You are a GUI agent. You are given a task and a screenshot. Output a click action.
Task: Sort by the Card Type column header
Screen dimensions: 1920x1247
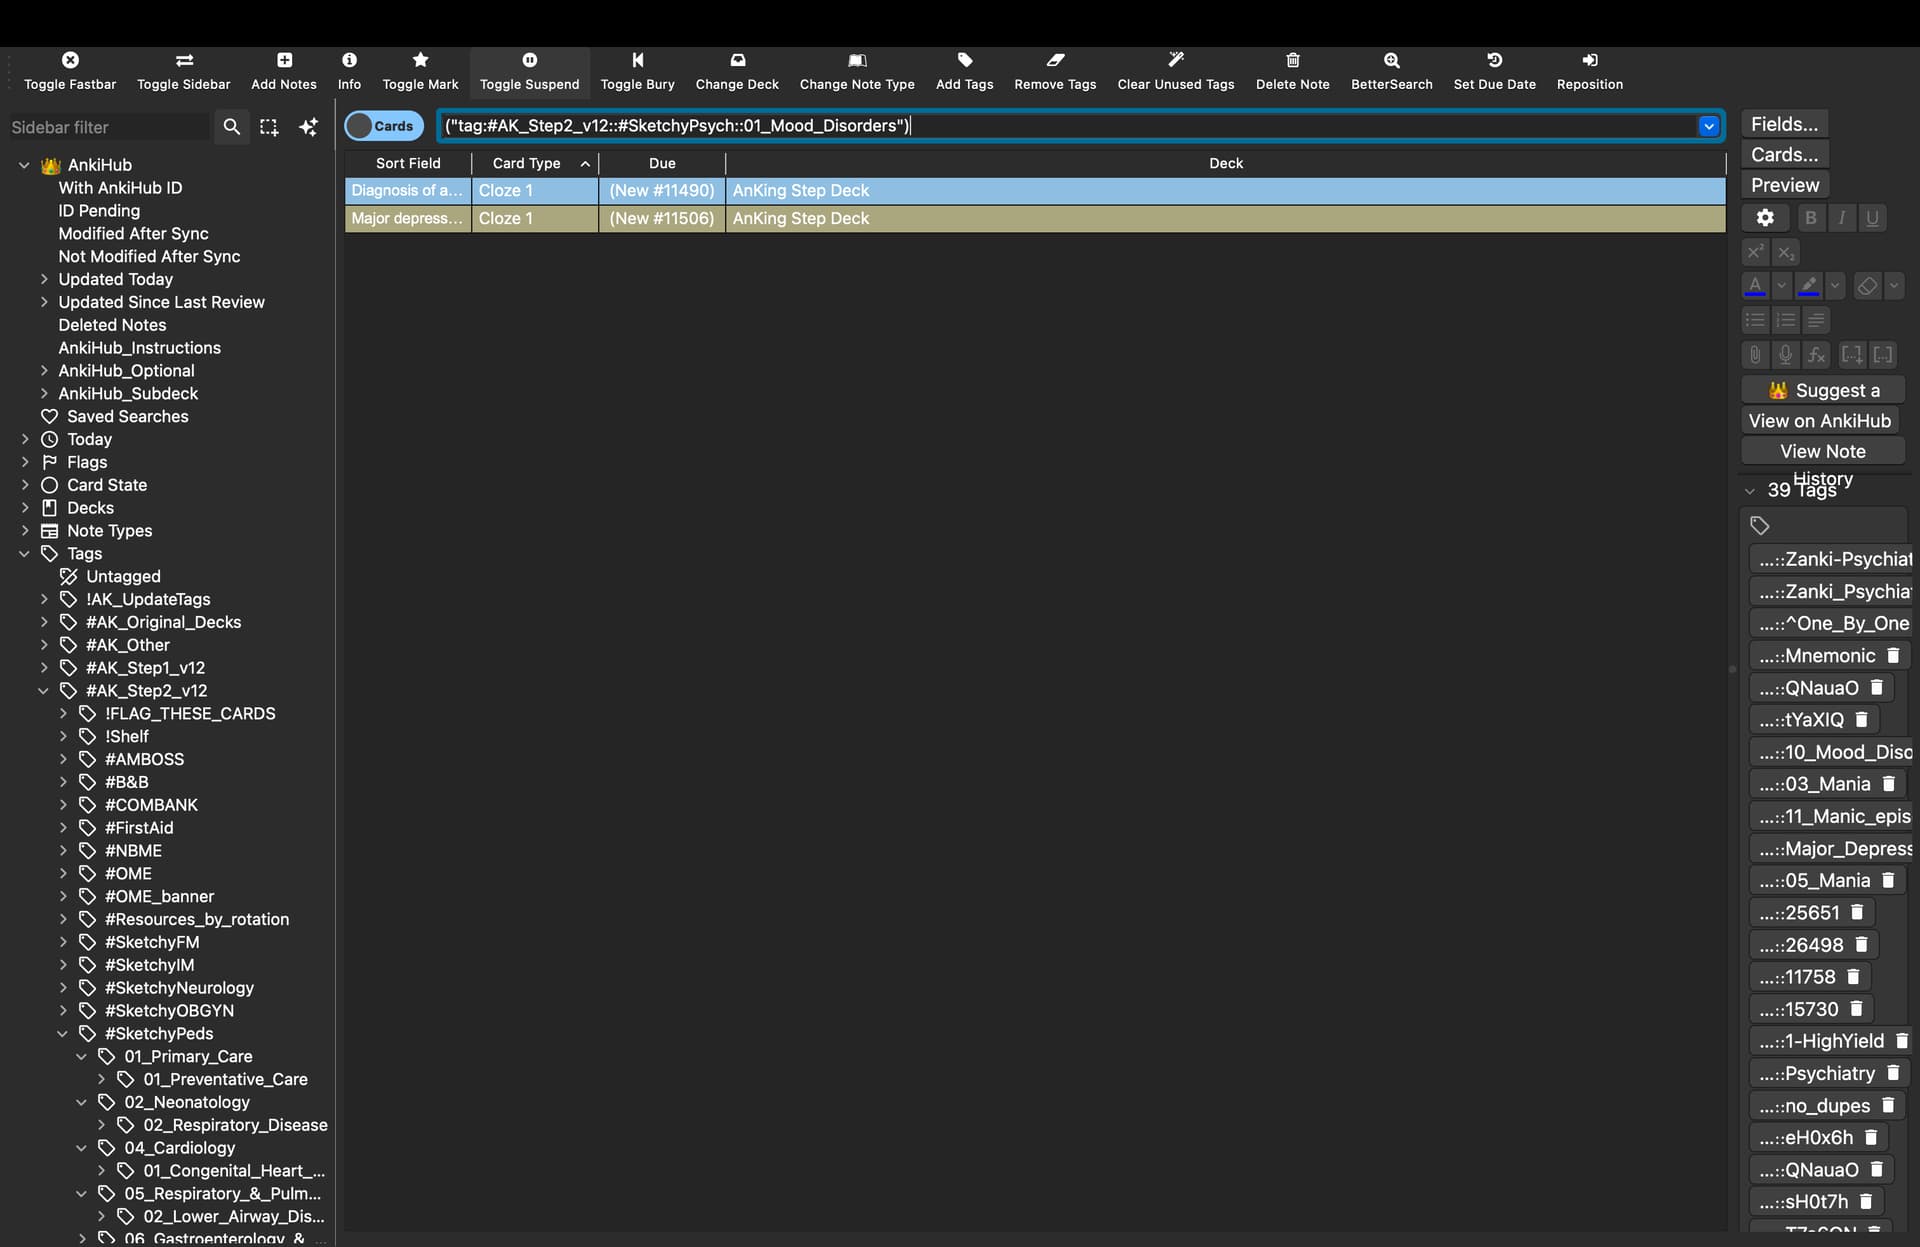527,163
